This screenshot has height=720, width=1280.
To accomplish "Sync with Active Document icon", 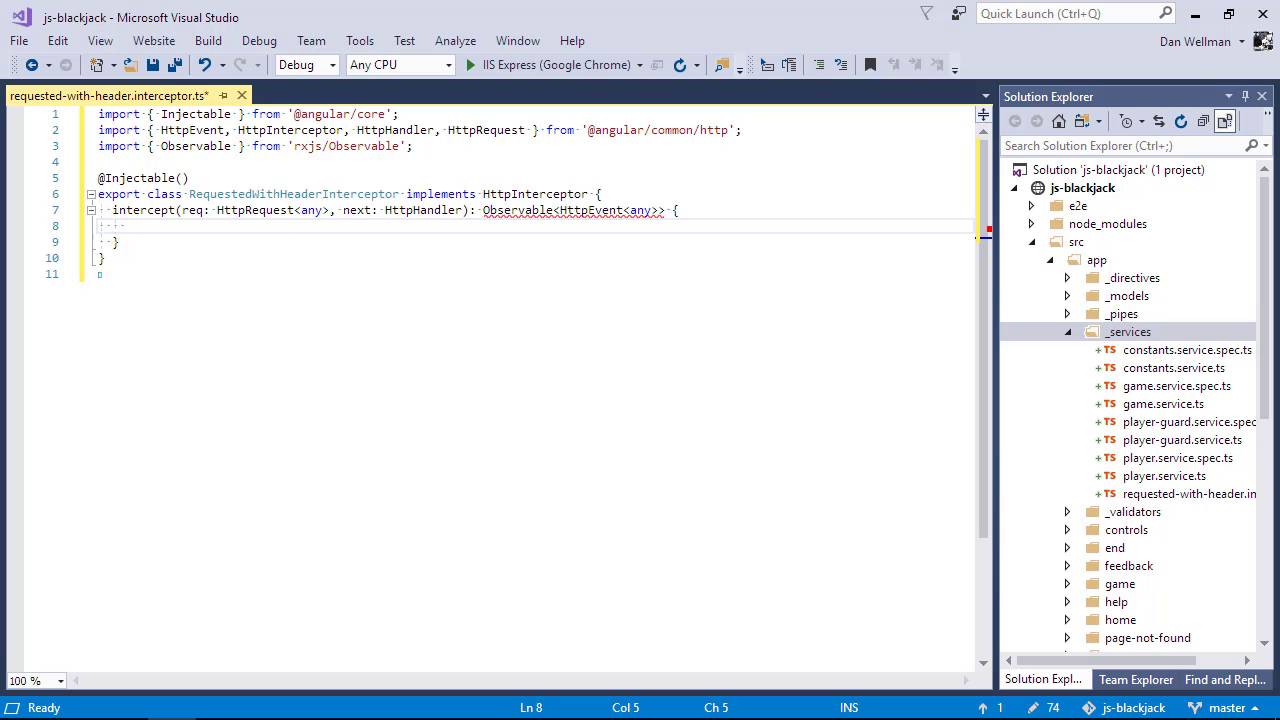I will (1159, 121).
